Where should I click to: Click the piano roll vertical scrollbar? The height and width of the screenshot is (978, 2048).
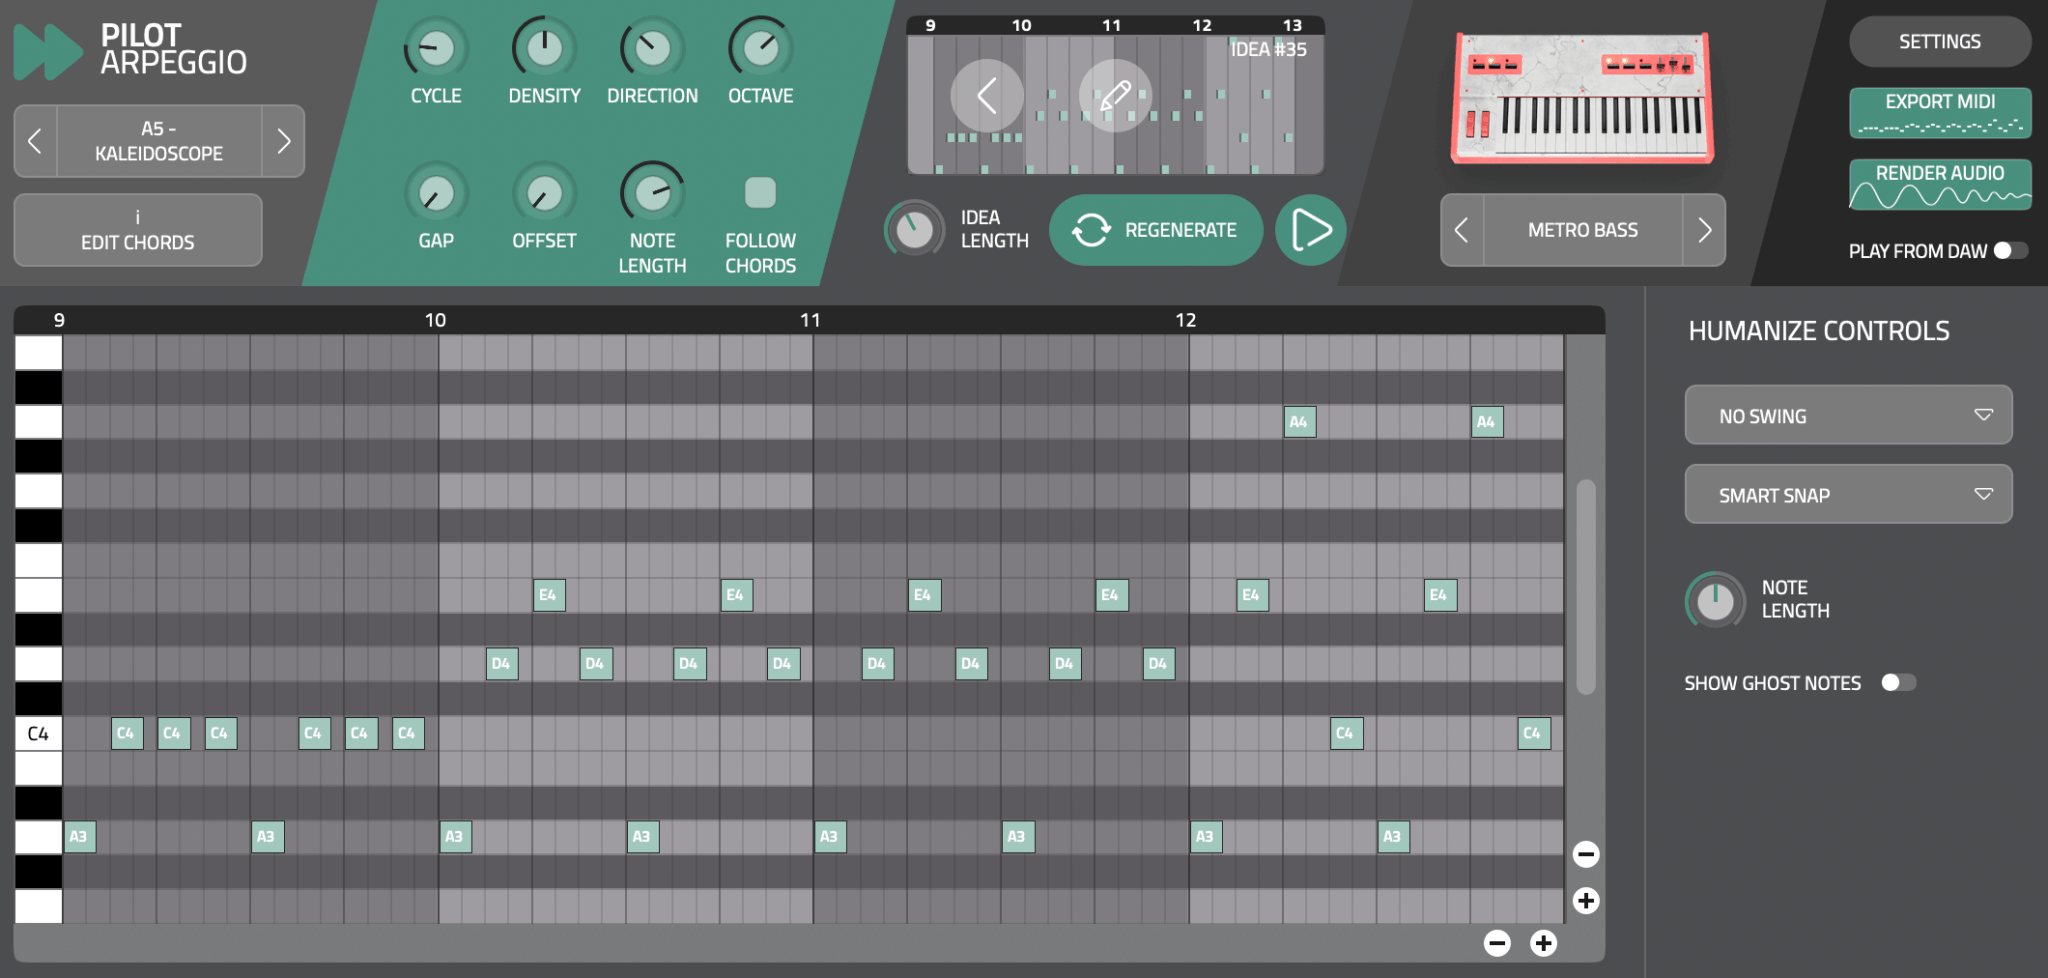coord(1586,586)
